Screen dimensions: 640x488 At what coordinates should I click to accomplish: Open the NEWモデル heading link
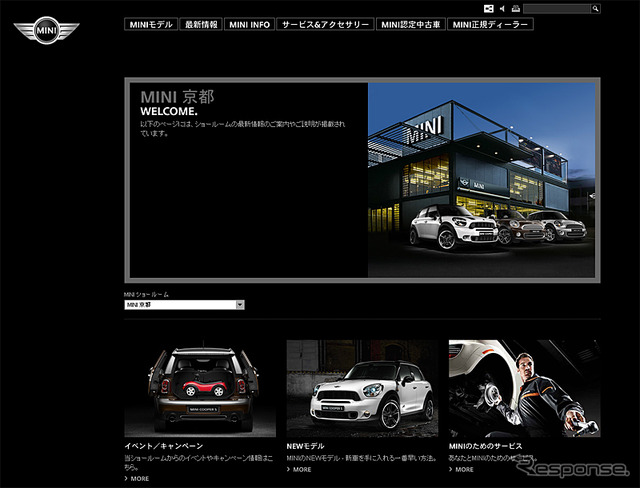pos(305,446)
